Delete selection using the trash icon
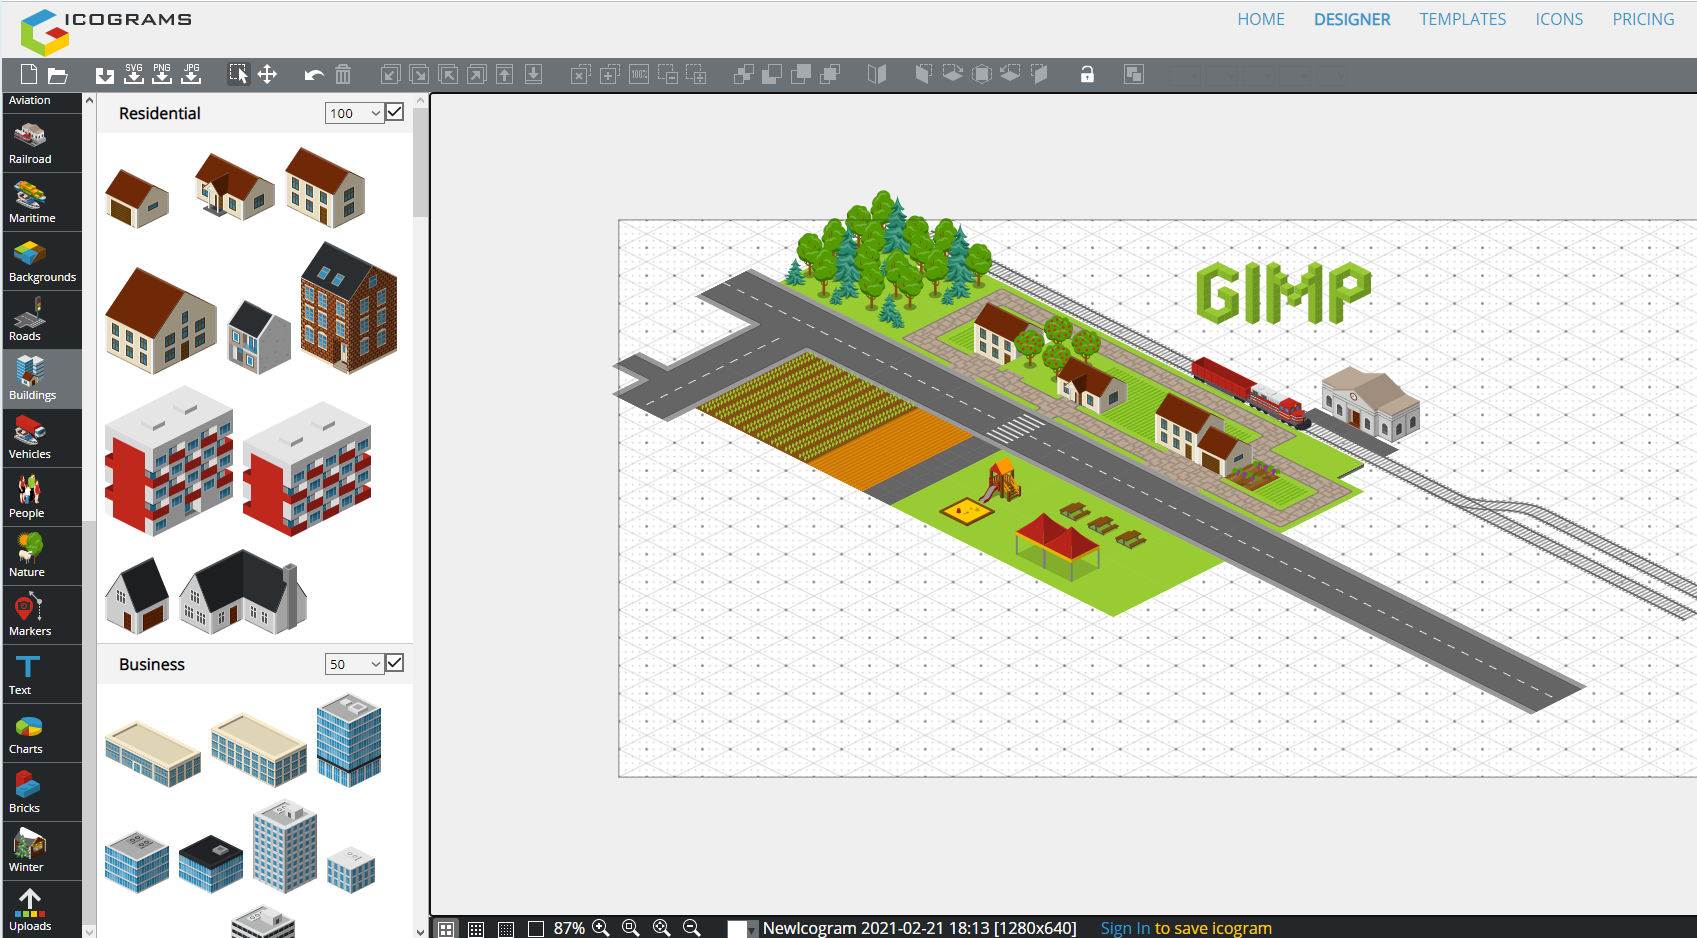The image size is (1697, 938). click(343, 74)
